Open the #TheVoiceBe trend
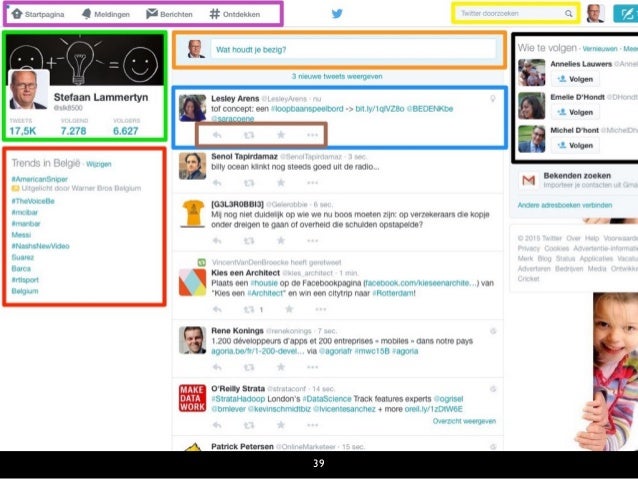The image size is (638, 479). click(x=33, y=201)
